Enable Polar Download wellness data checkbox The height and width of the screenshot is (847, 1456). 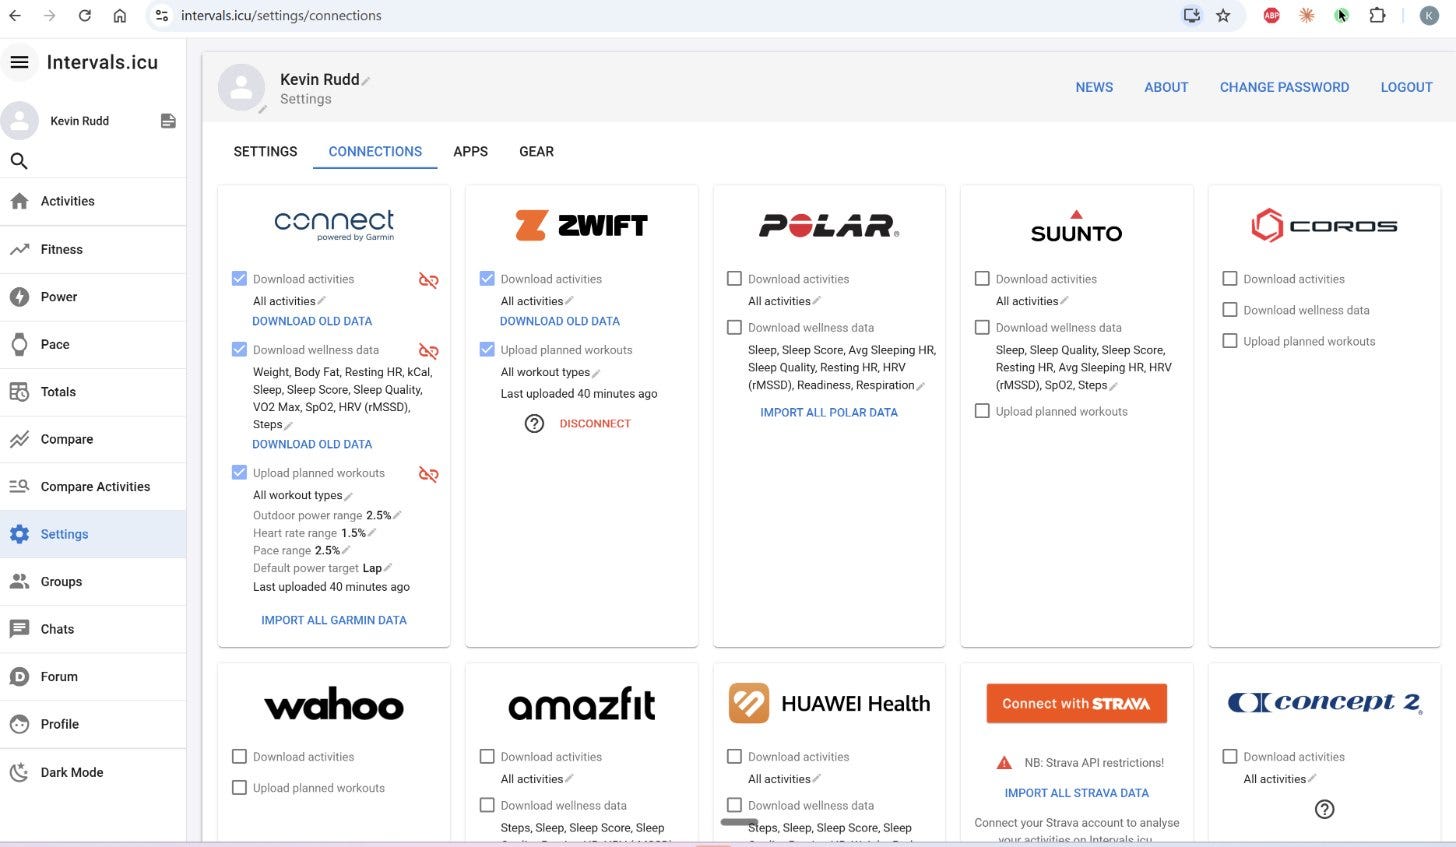coord(735,327)
